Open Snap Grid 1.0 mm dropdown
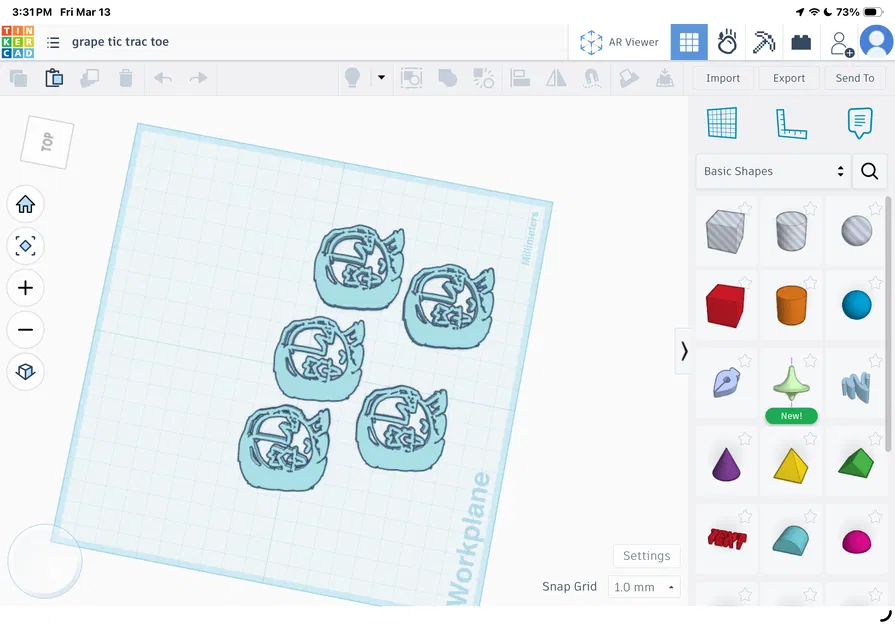 (x=644, y=587)
